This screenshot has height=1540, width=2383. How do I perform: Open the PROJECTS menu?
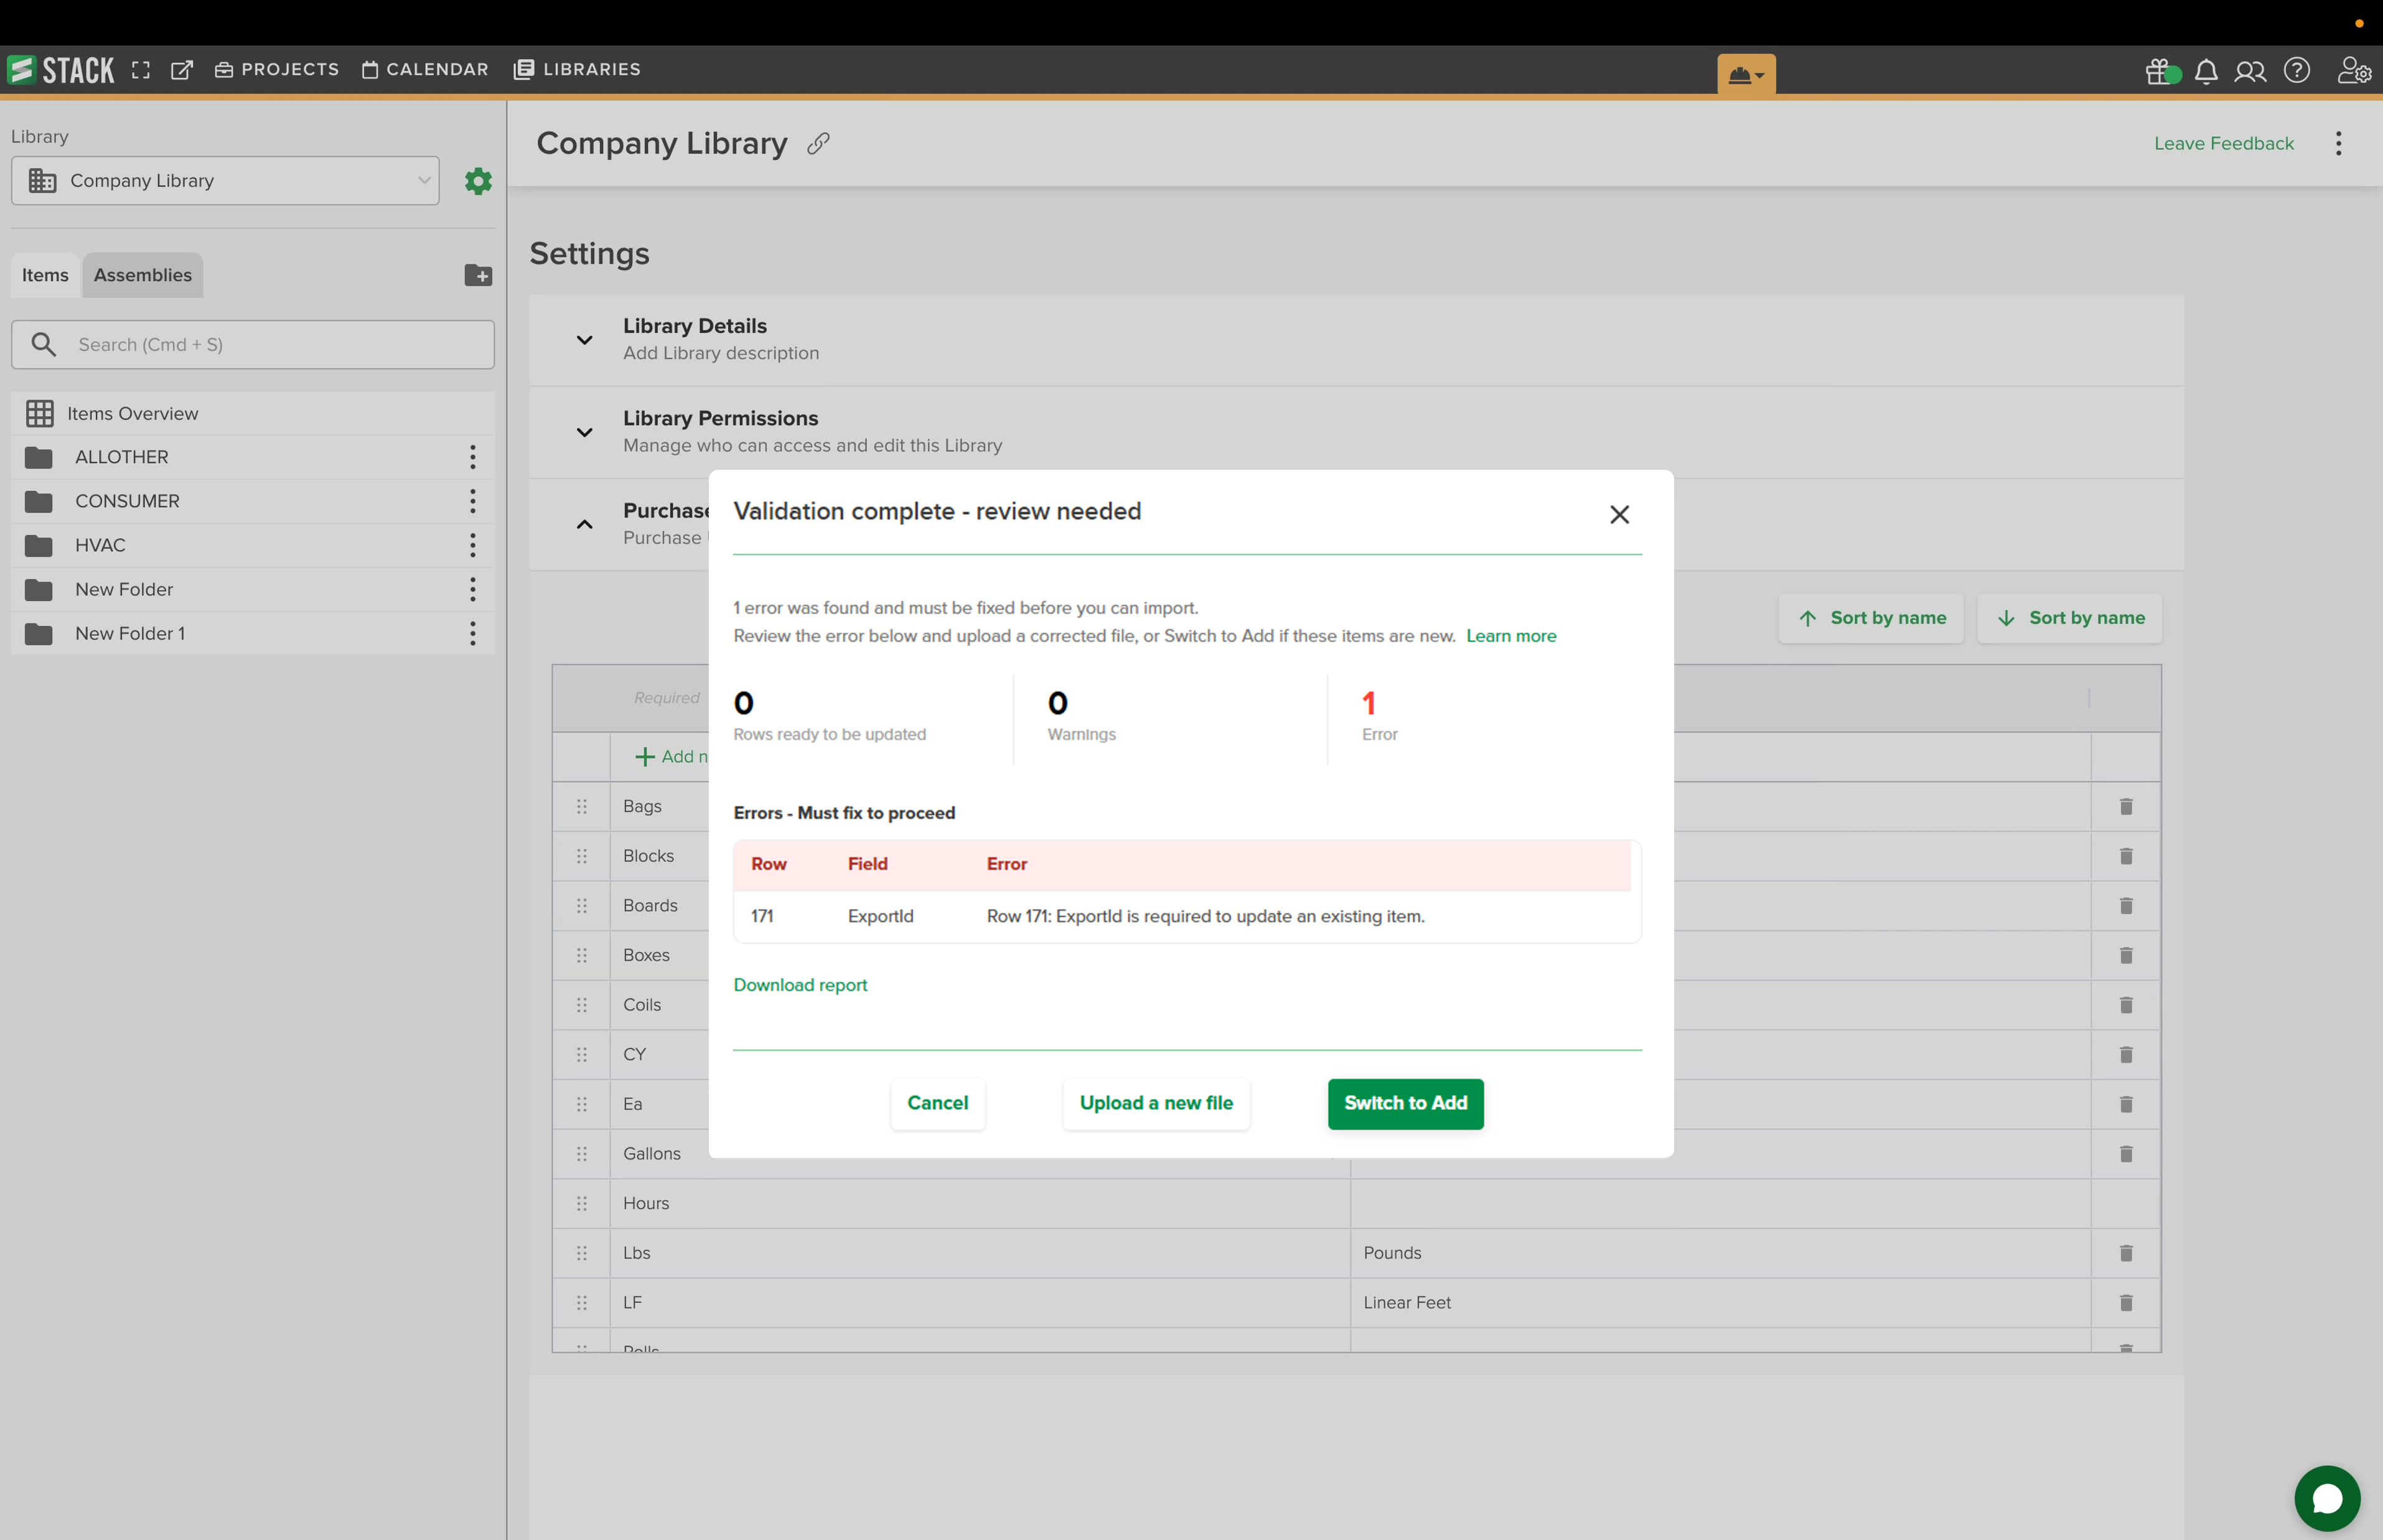[277, 70]
